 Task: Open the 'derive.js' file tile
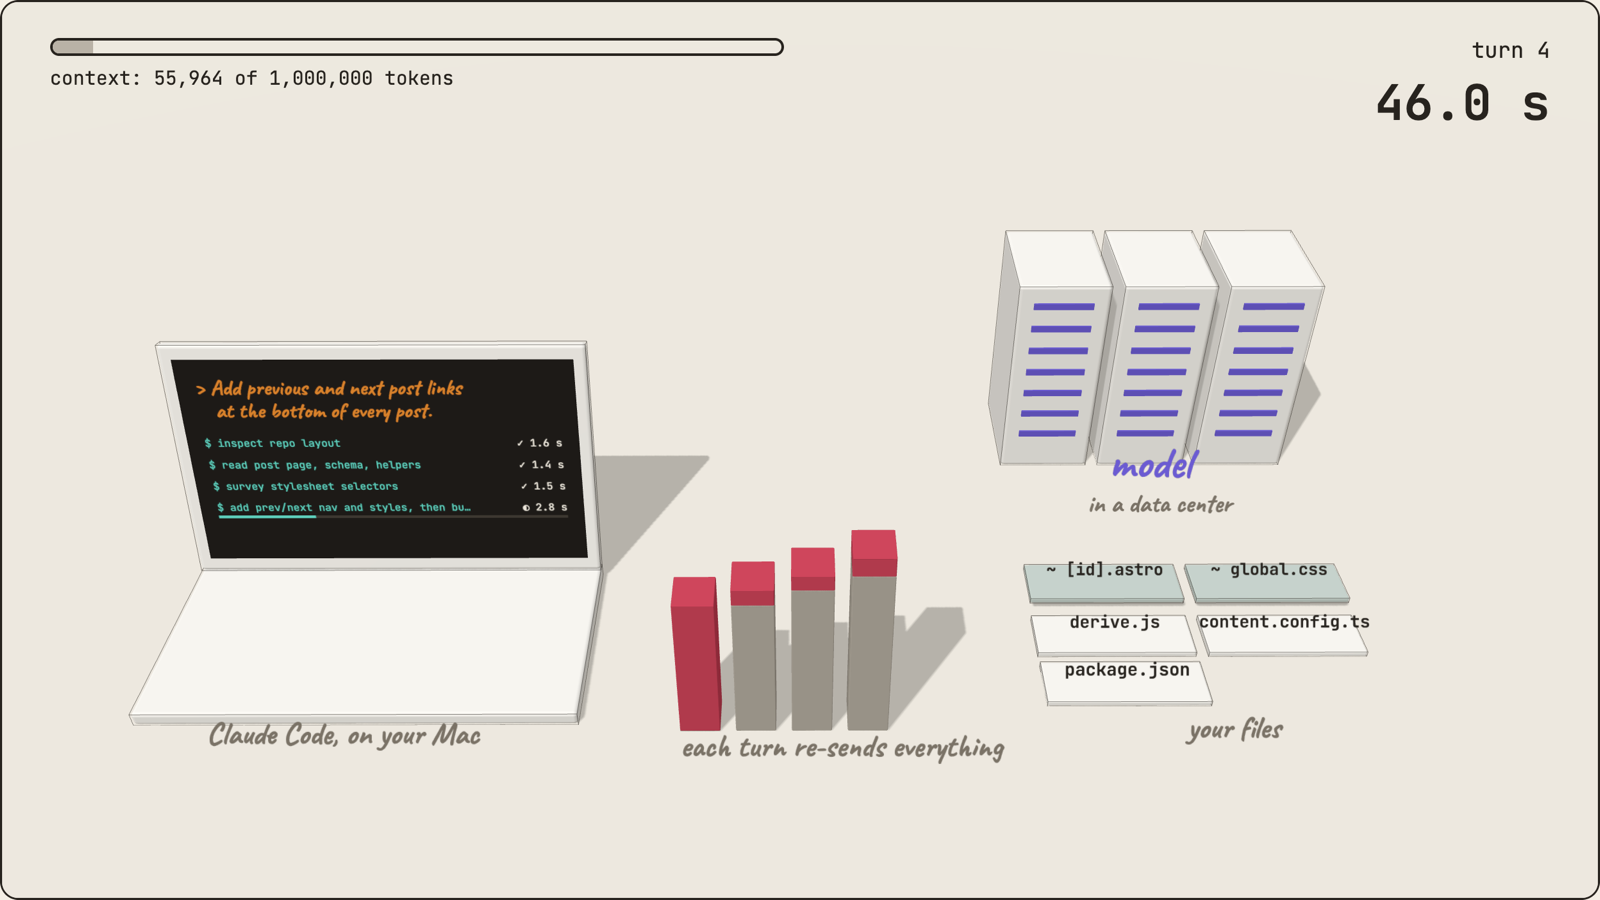[1114, 635]
